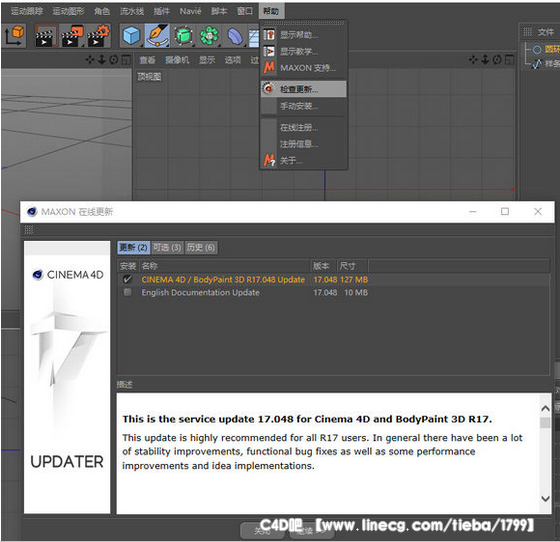Open the 运动跟踪 menu
Image resolution: width=560 pixels, height=542 pixels.
coord(27,11)
